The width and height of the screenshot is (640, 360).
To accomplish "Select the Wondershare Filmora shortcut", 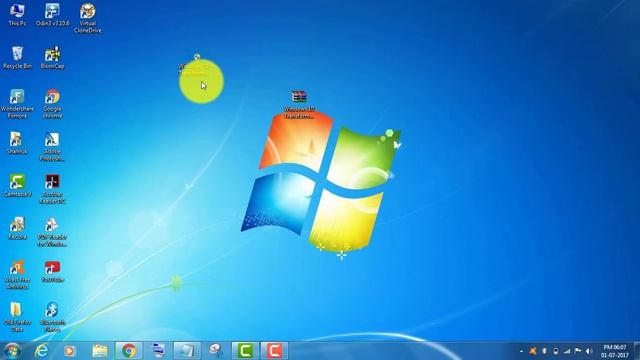I will click(x=17, y=104).
